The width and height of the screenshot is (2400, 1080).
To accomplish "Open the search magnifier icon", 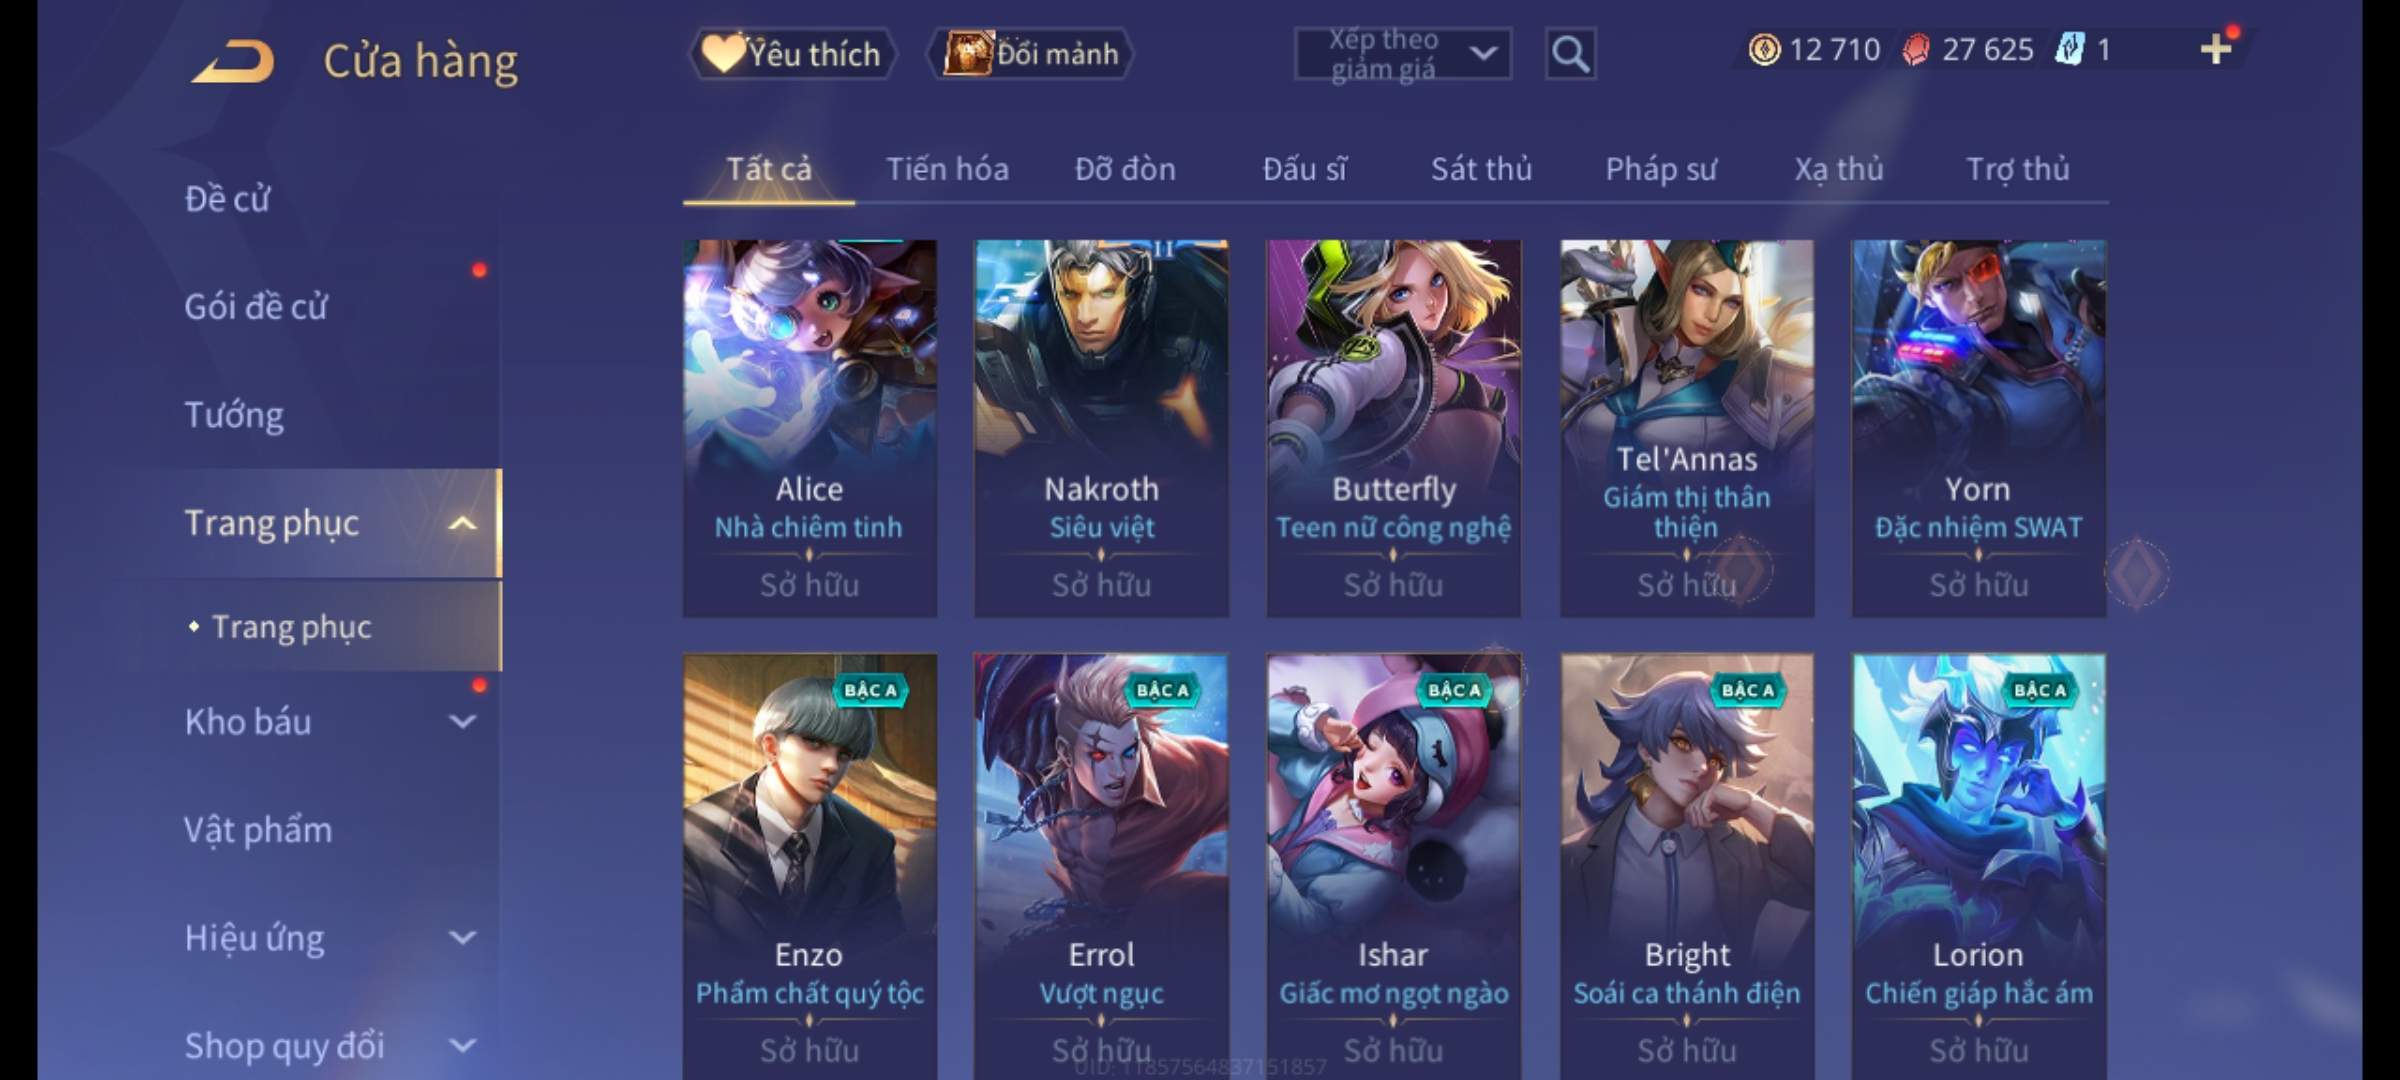I will click(1570, 54).
